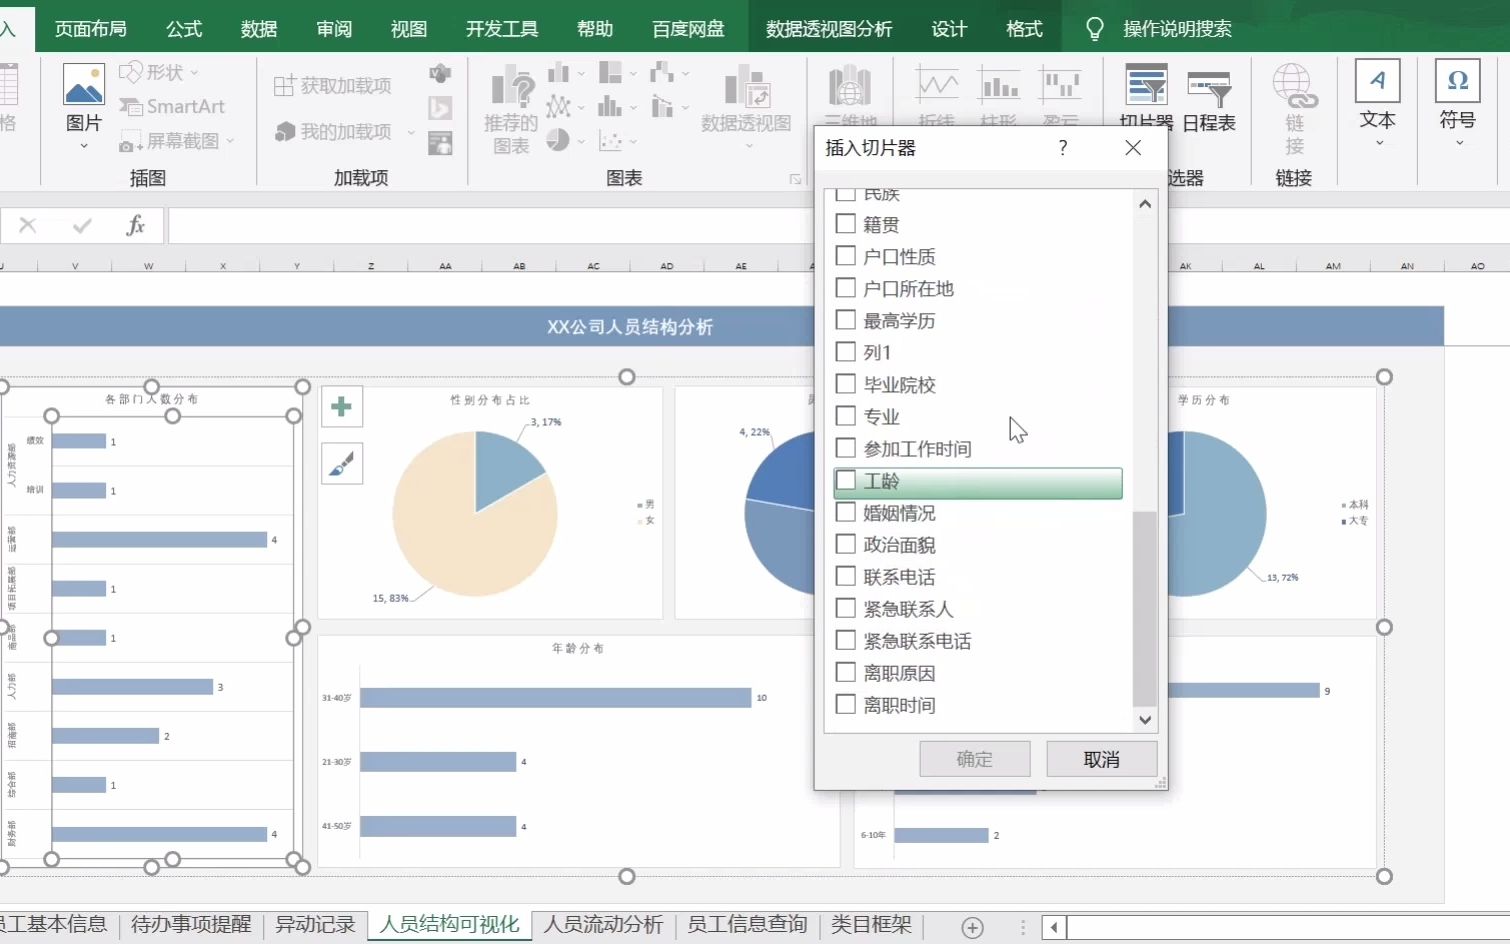The image size is (1510, 944).
Task: Click the add new sheet plus button
Action: tap(972, 927)
